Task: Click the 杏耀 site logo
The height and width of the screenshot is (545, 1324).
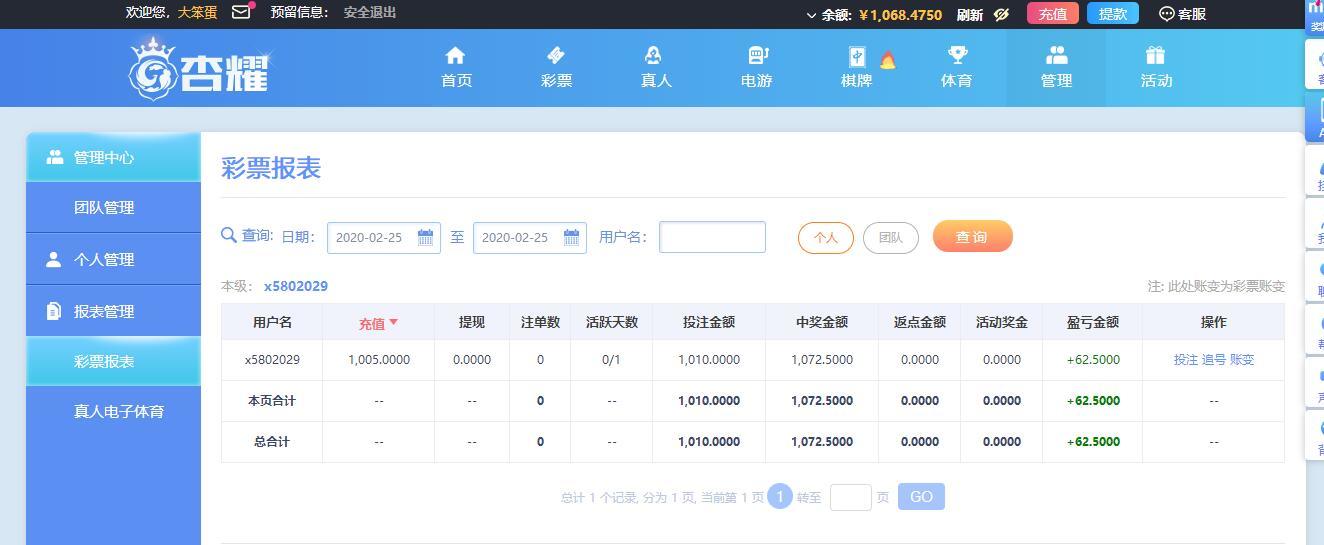Action: [199, 68]
